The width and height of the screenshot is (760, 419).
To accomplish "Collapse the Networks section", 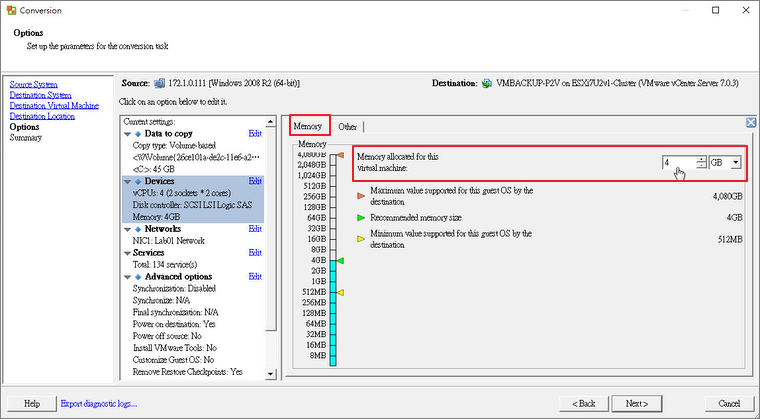I will coord(127,229).
